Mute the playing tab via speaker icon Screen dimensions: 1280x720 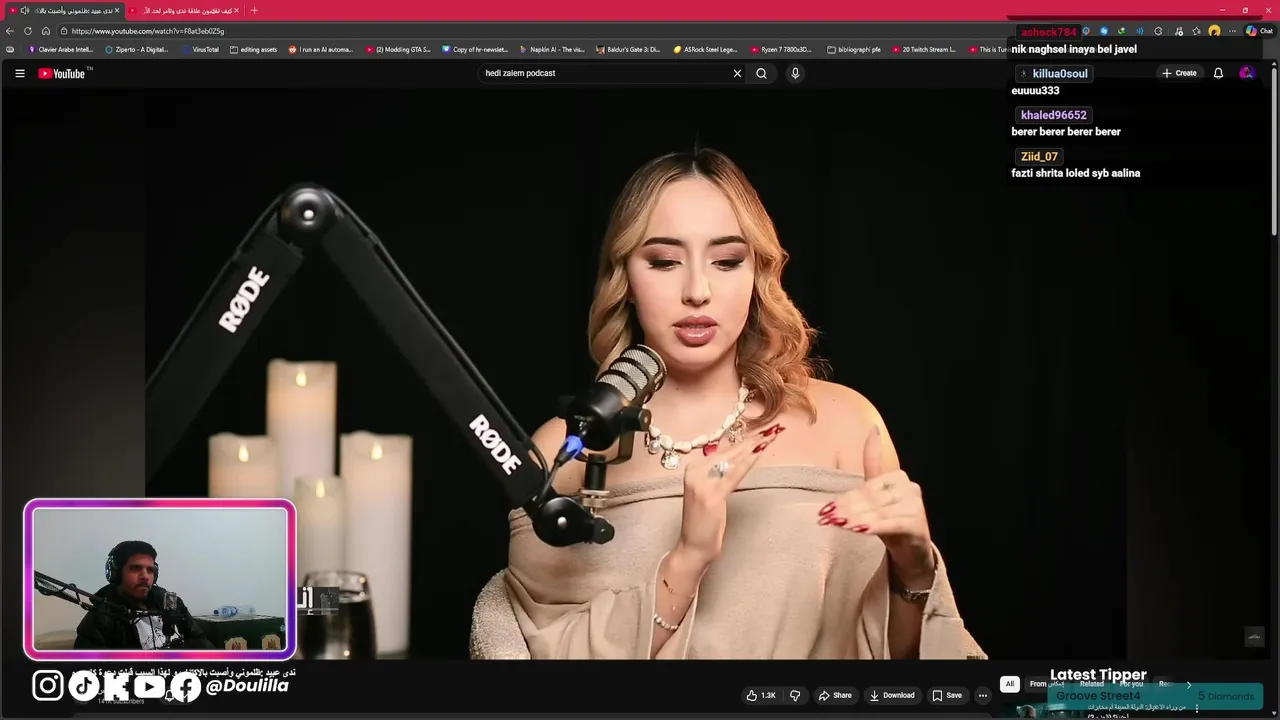(x=24, y=10)
